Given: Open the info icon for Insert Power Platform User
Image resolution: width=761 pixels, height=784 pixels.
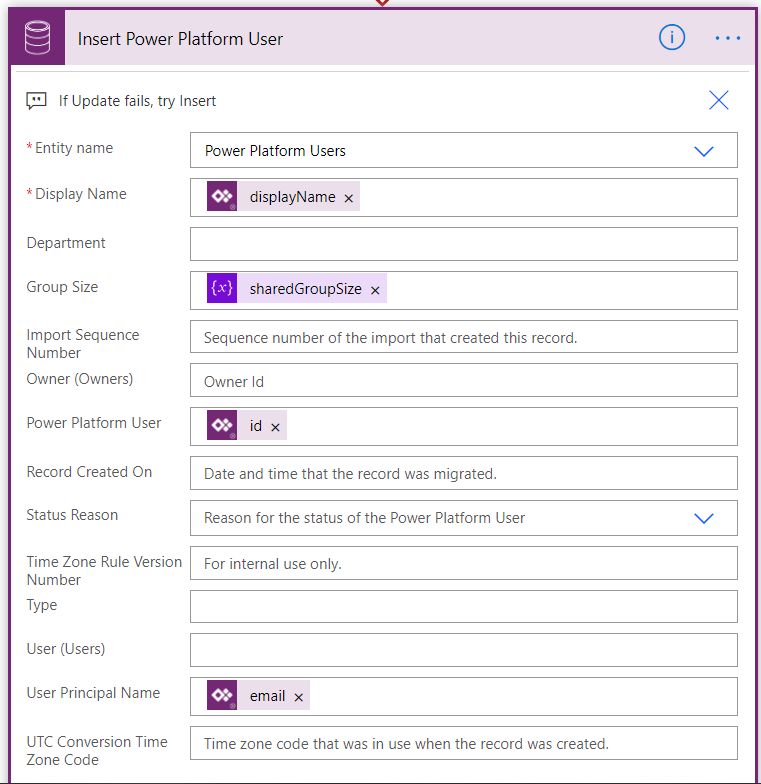Looking at the screenshot, I should point(672,38).
